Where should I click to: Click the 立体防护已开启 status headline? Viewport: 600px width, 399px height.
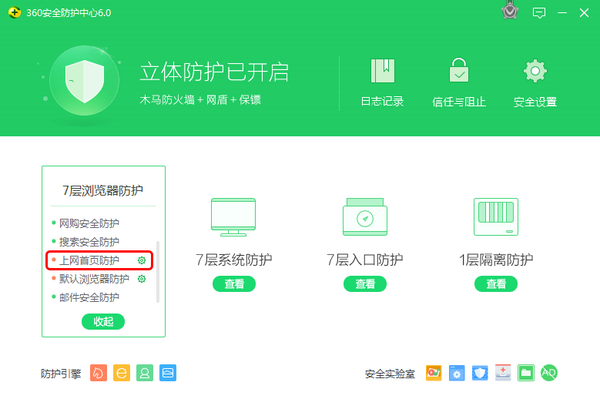pyautogui.click(x=214, y=72)
